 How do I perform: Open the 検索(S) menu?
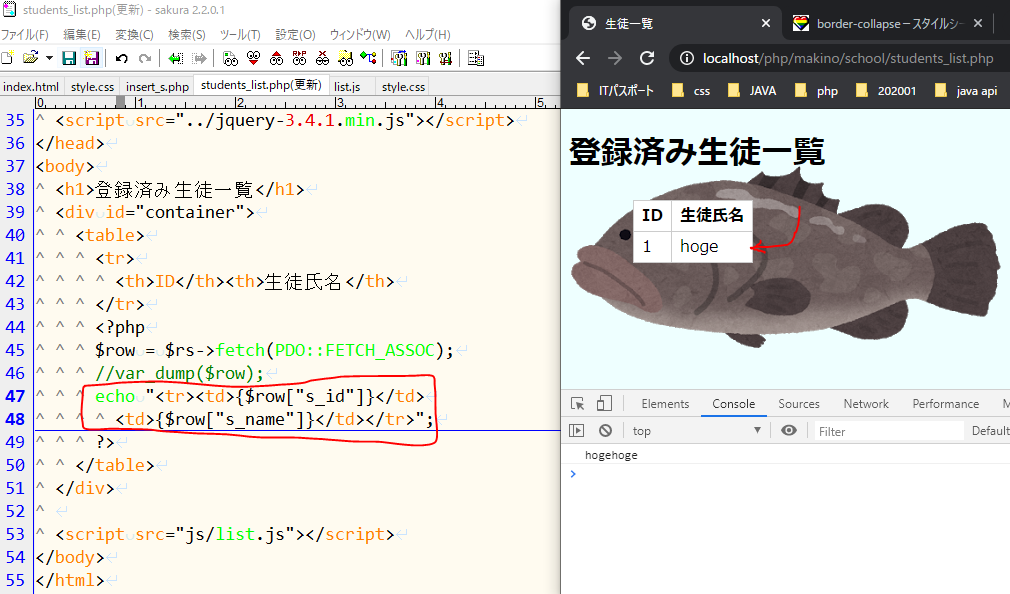[187, 35]
